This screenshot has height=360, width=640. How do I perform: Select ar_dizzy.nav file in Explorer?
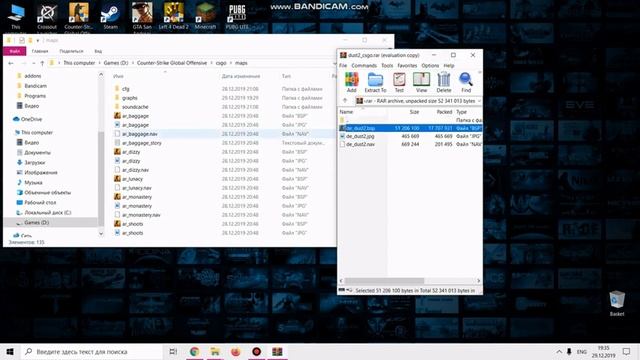[135, 170]
